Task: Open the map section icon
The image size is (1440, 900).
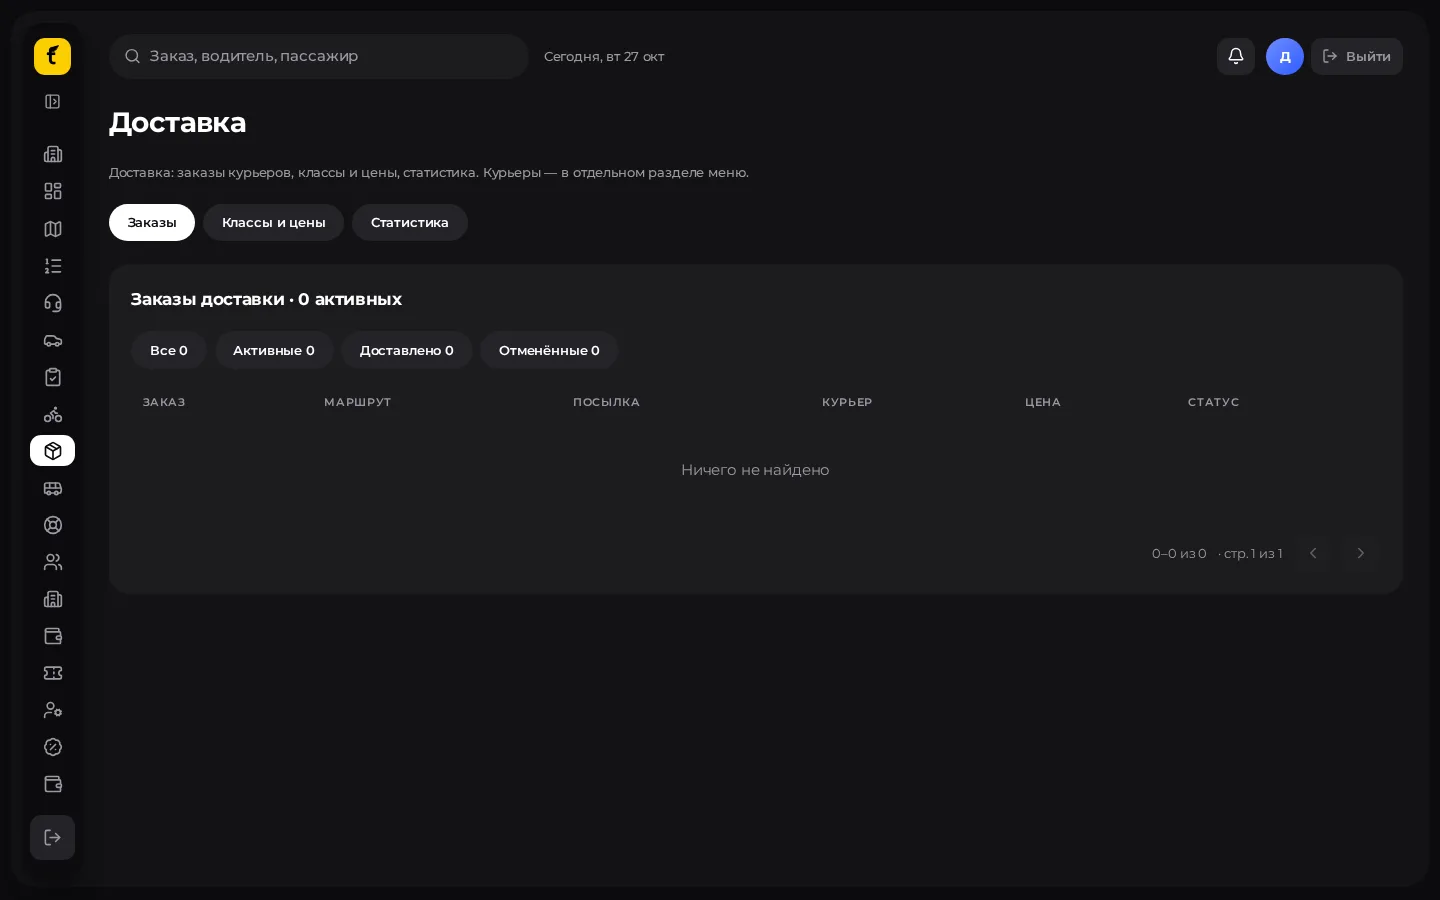Action: point(53,229)
